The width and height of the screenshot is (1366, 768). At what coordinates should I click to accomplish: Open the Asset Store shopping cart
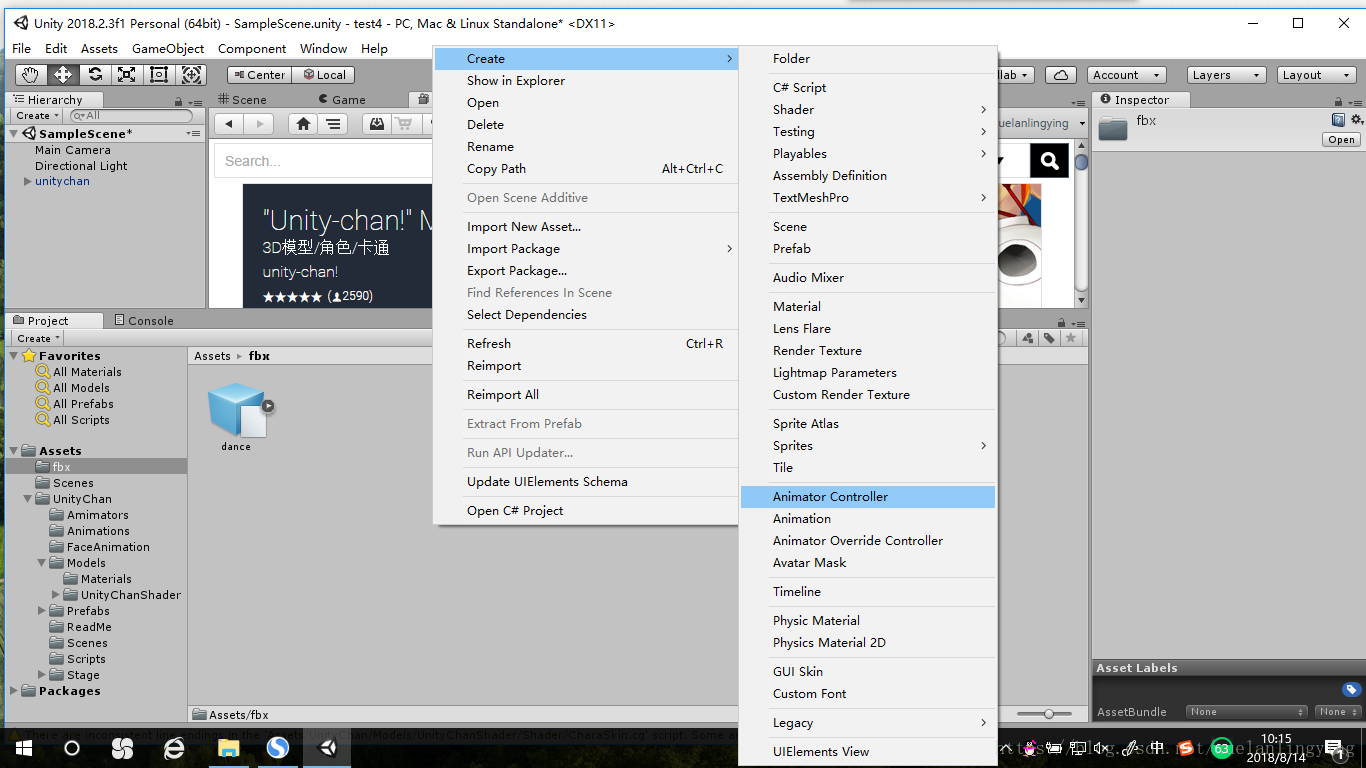click(x=405, y=124)
